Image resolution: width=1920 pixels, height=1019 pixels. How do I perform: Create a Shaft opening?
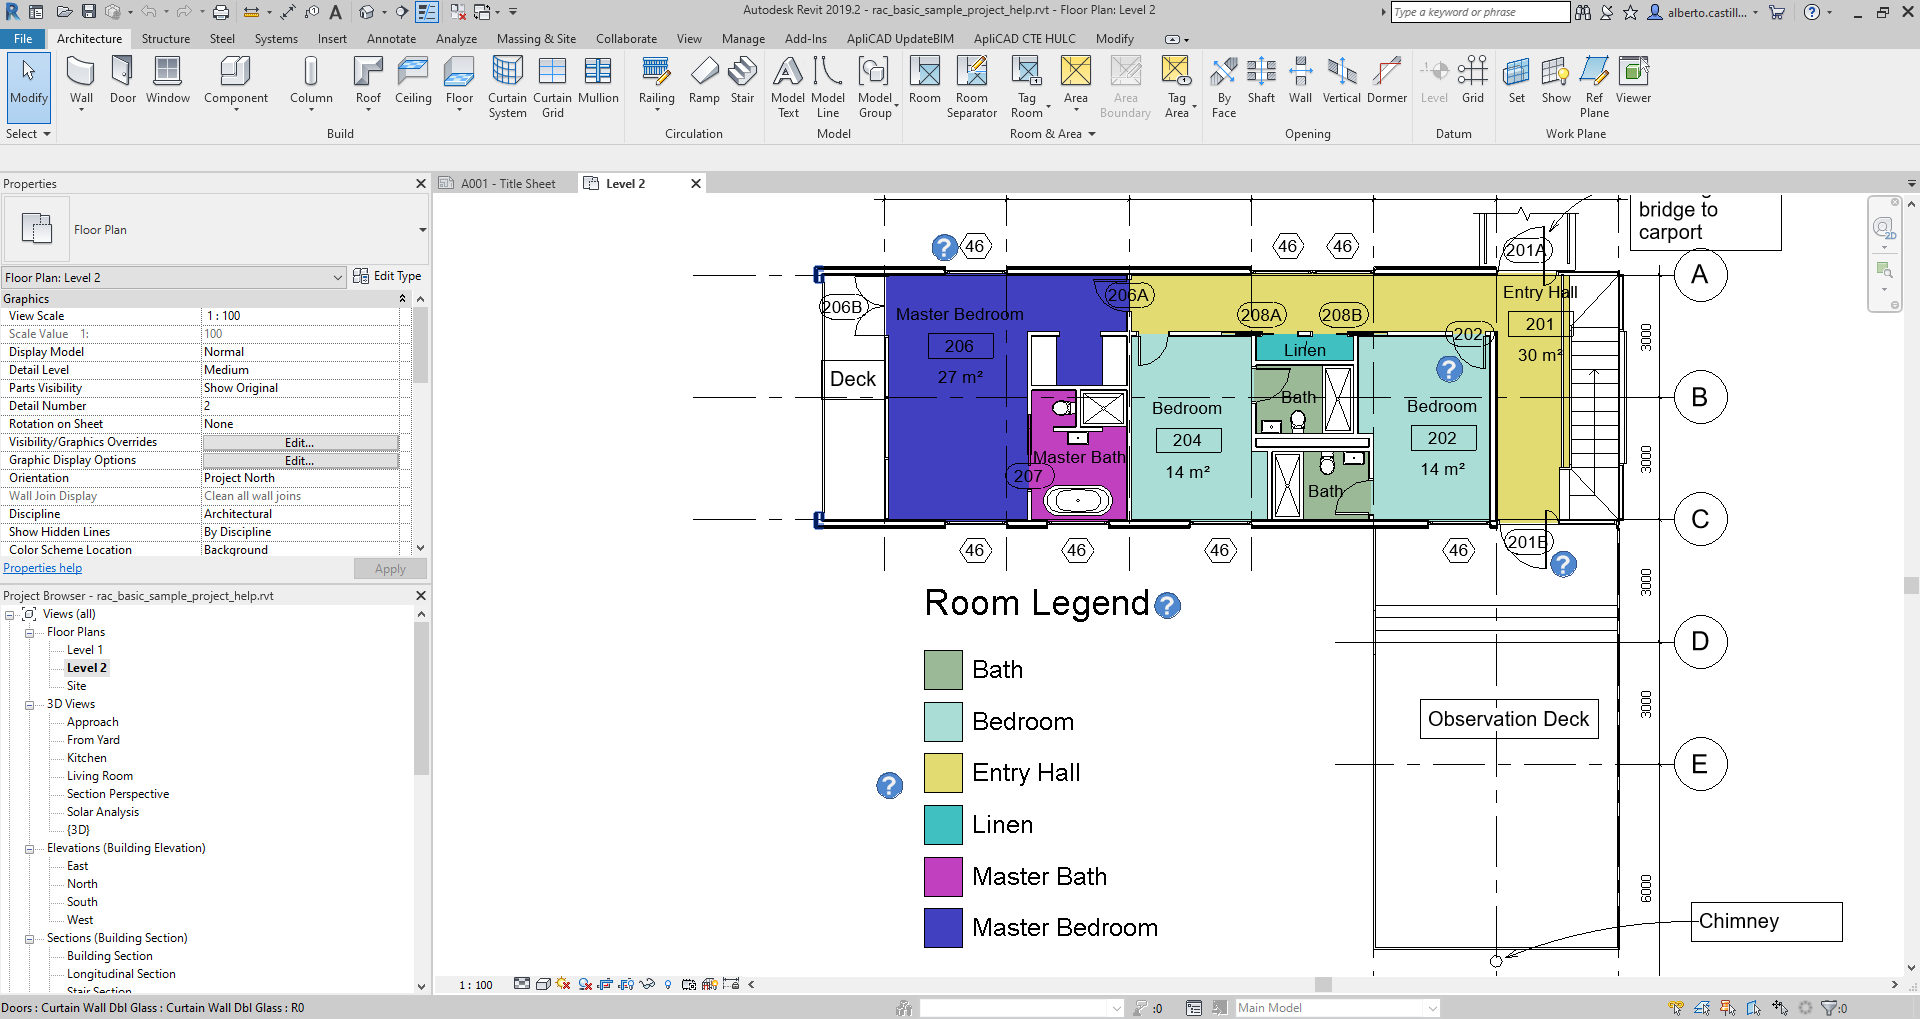(x=1261, y=80)
